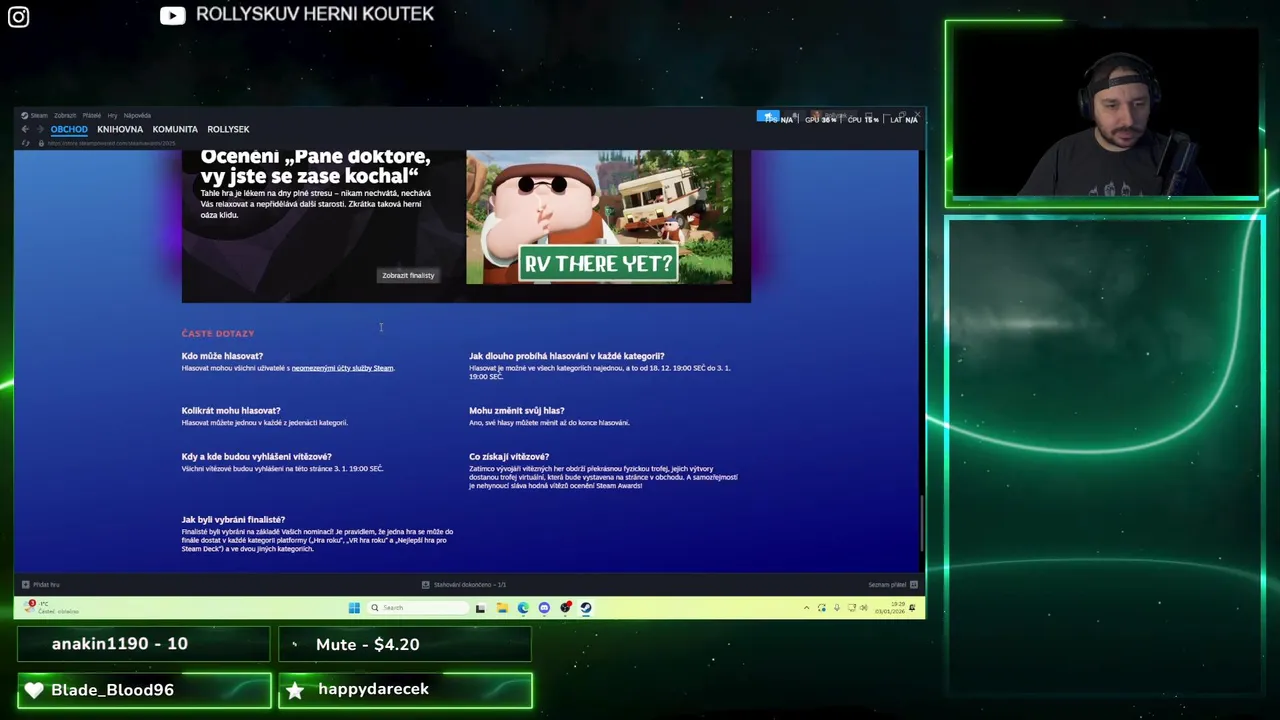Image resolution: width=1280 pixels, height=720 pixels.
Task: Go forward with Steam's forward arrow
Action: [x=40, y=129]
